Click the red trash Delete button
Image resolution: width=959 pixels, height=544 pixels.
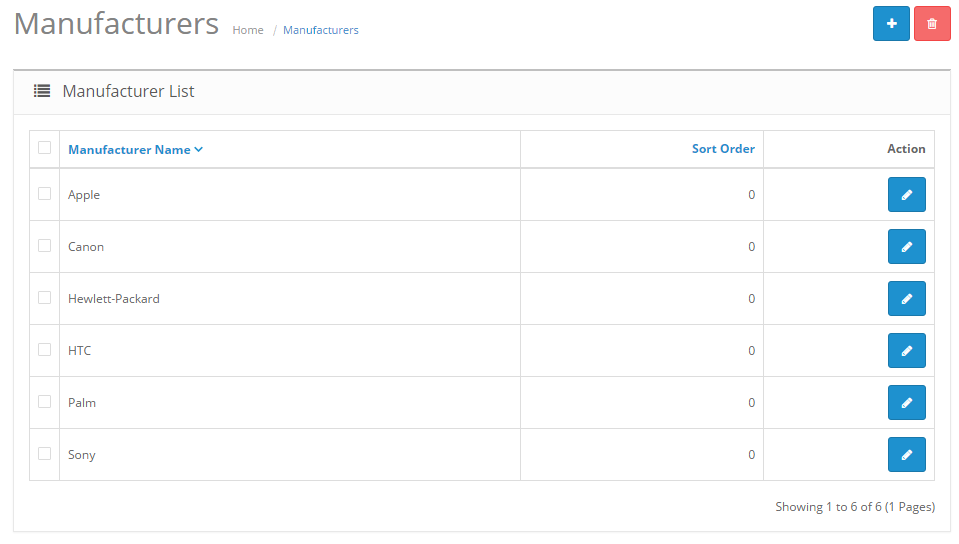pos(932,24)
